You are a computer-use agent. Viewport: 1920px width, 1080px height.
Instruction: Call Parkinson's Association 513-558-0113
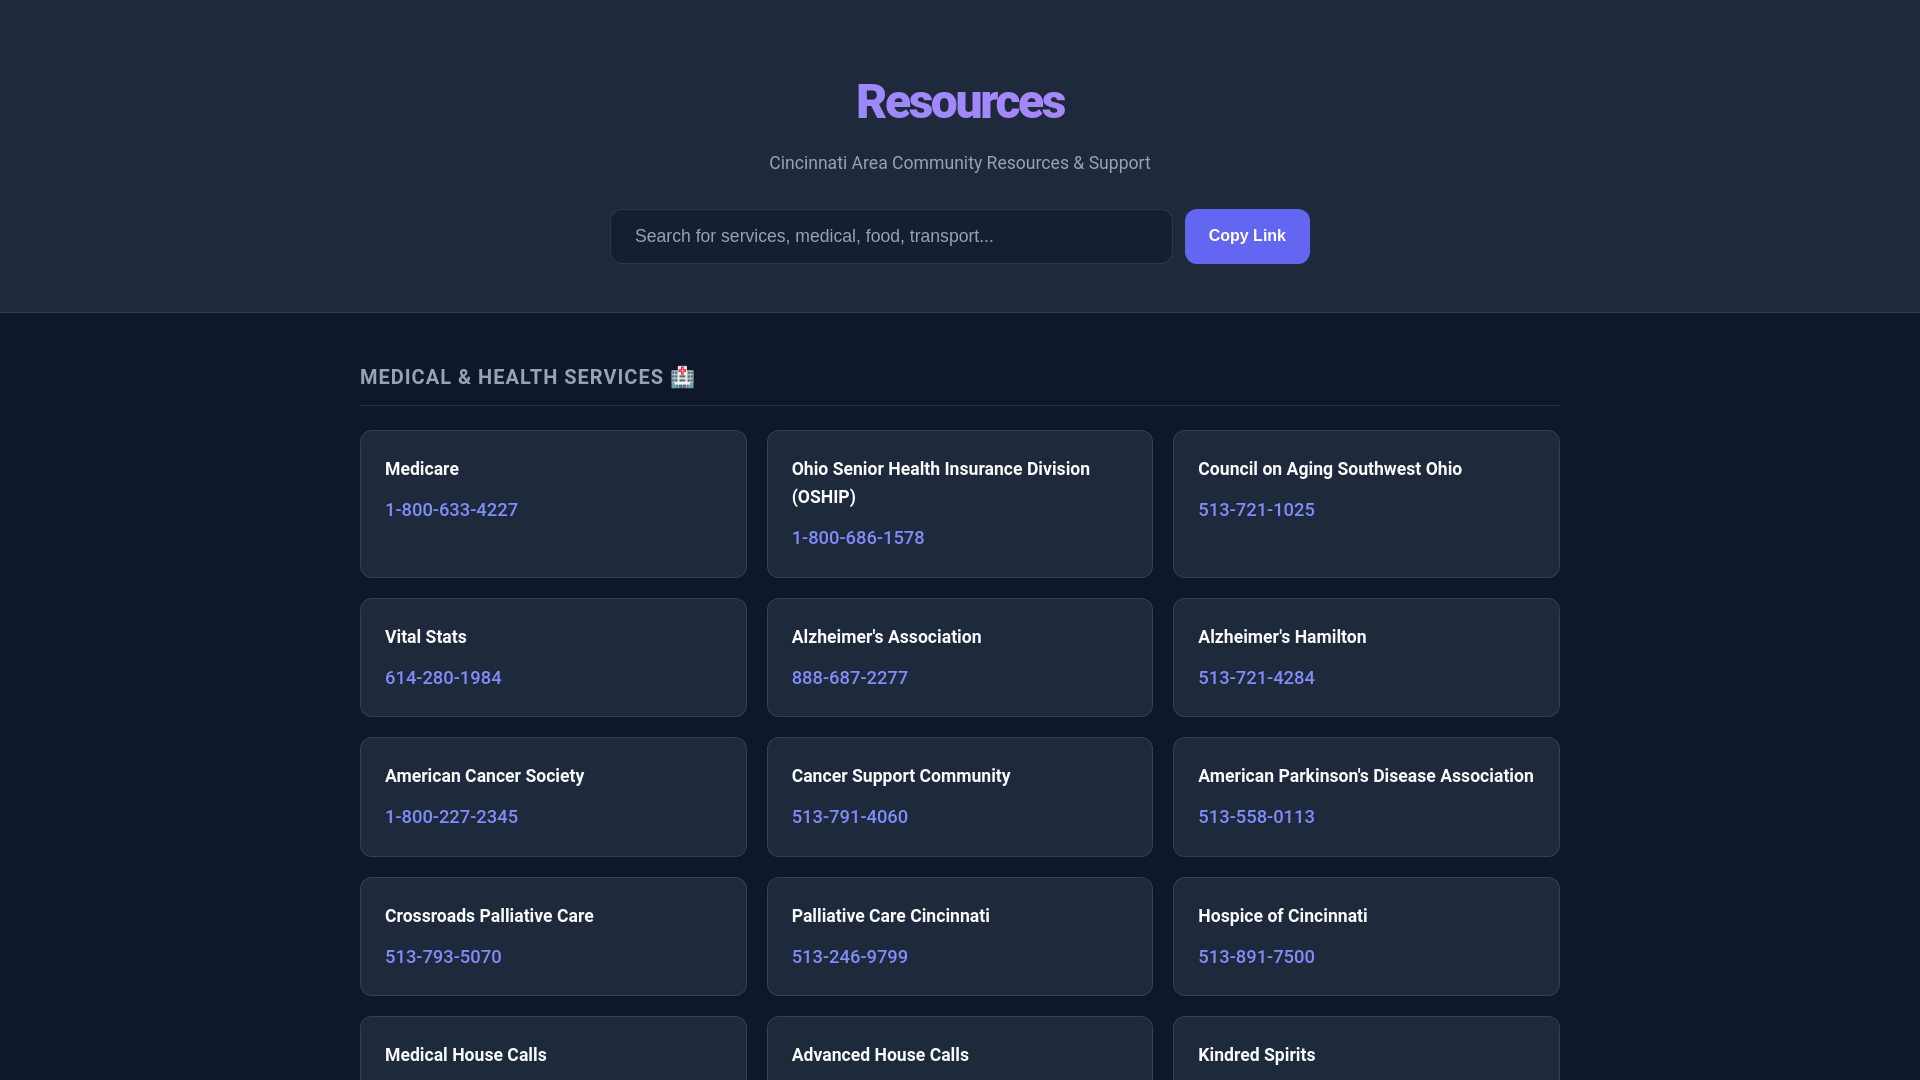pyautogui.click(x=1256, y=817)
